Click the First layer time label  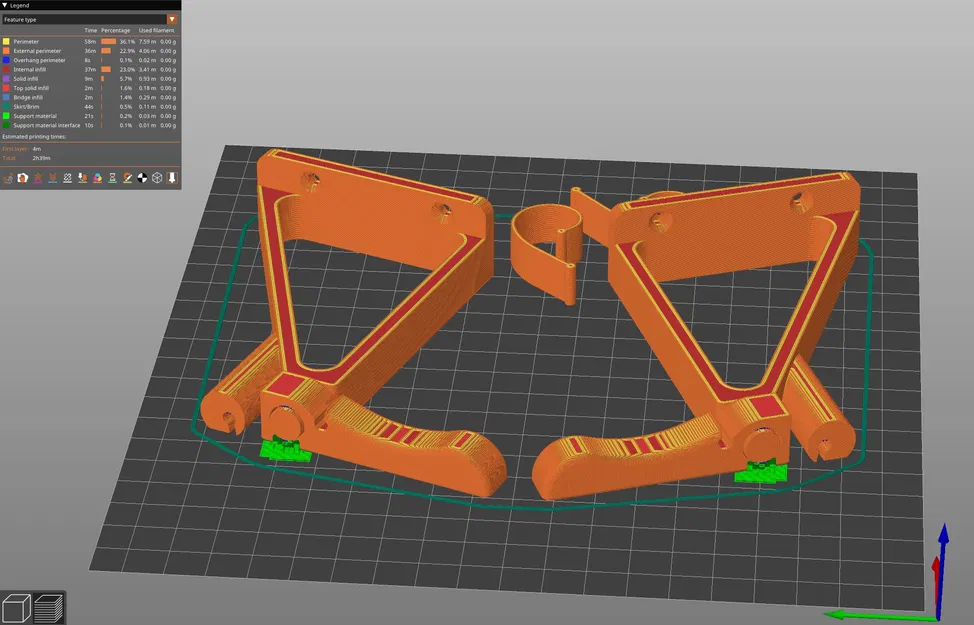click(x=15, y=149)
